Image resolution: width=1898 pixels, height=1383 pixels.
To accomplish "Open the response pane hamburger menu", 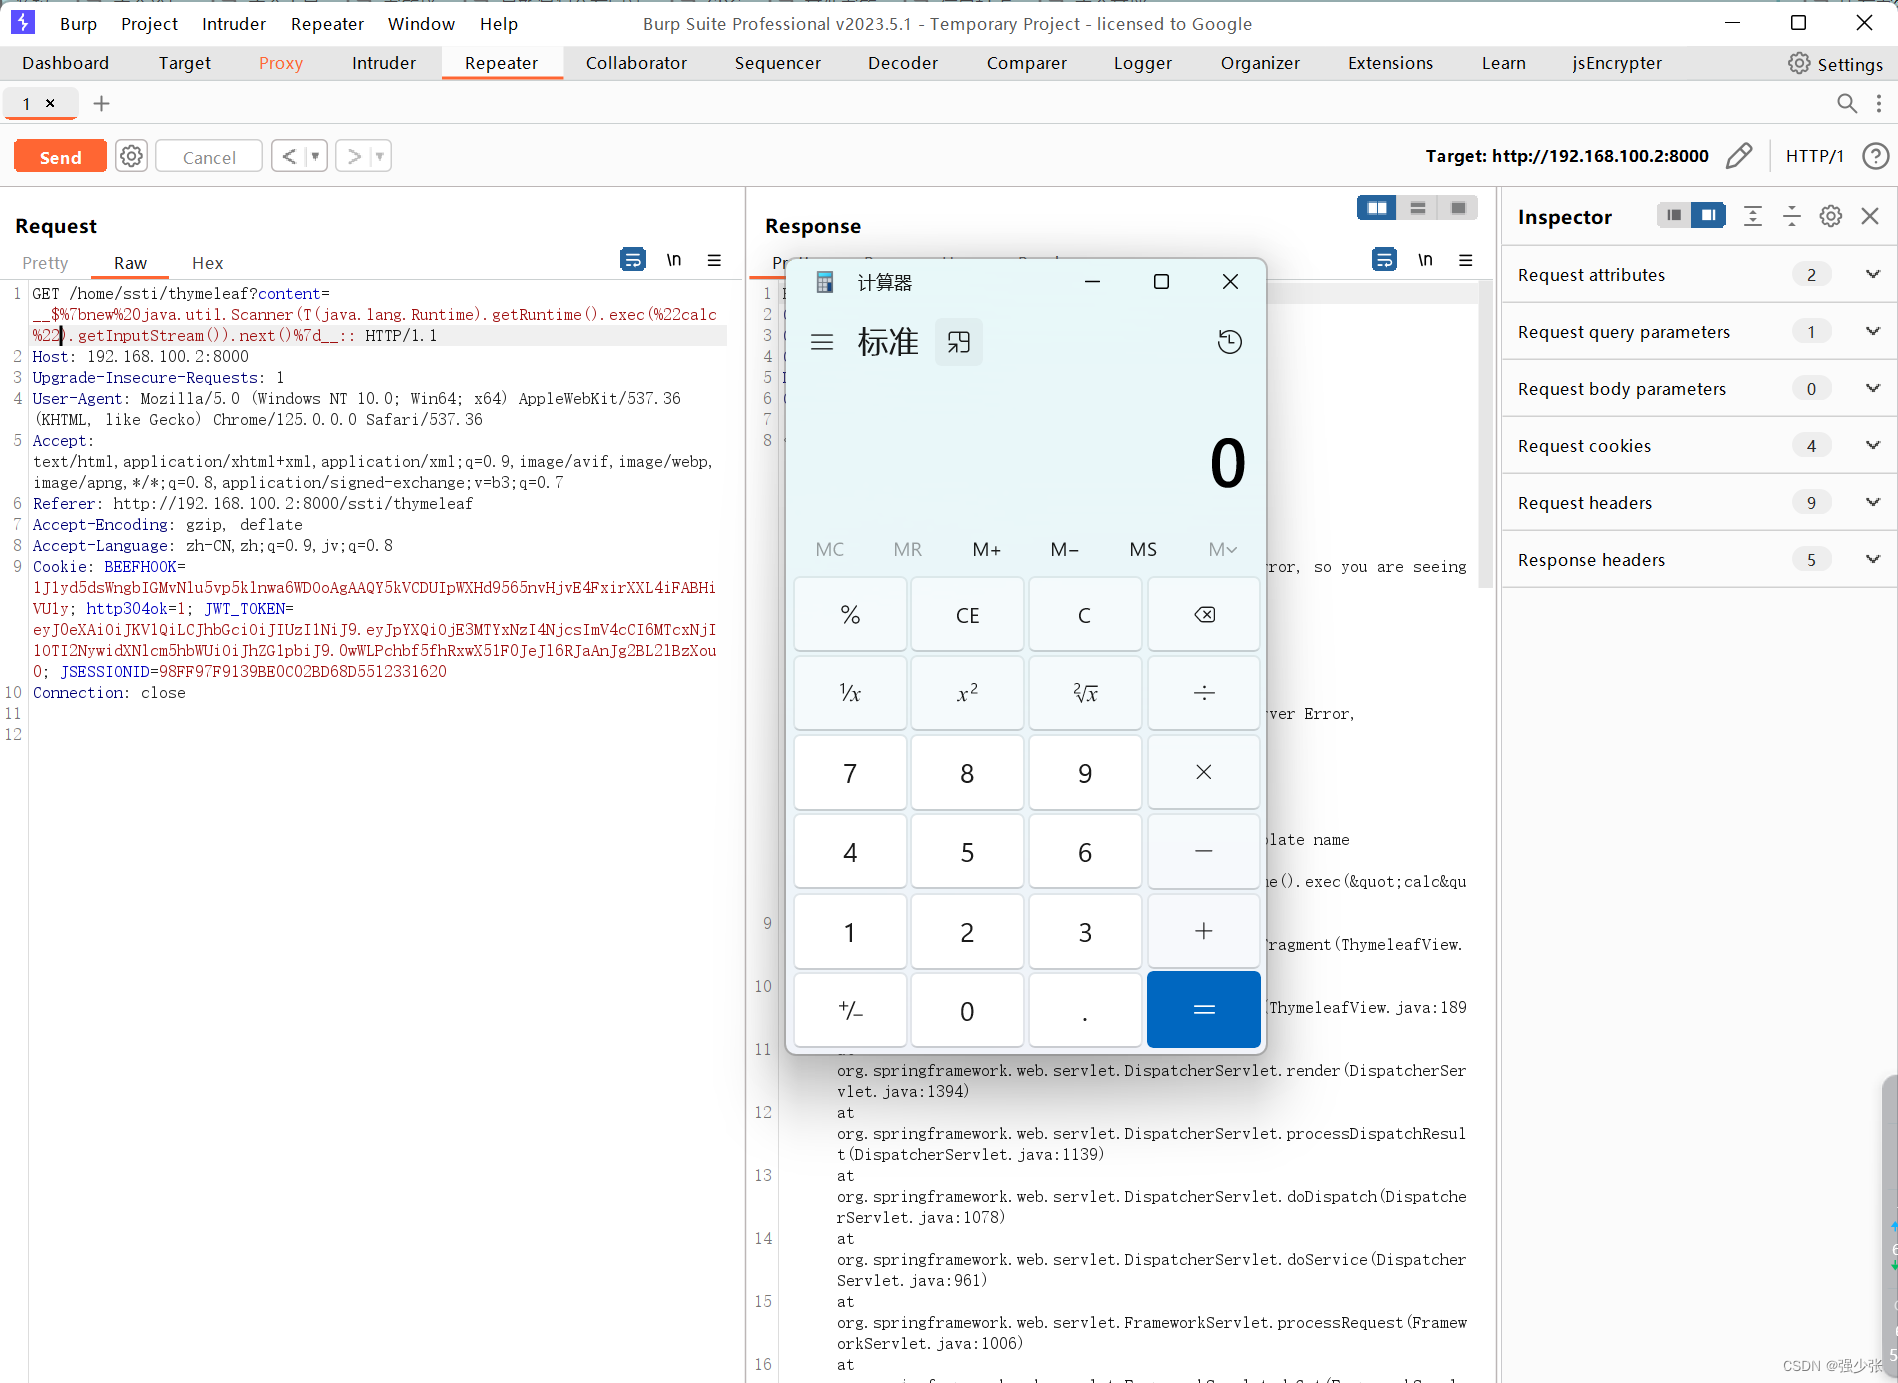I will pos(1466,260).
